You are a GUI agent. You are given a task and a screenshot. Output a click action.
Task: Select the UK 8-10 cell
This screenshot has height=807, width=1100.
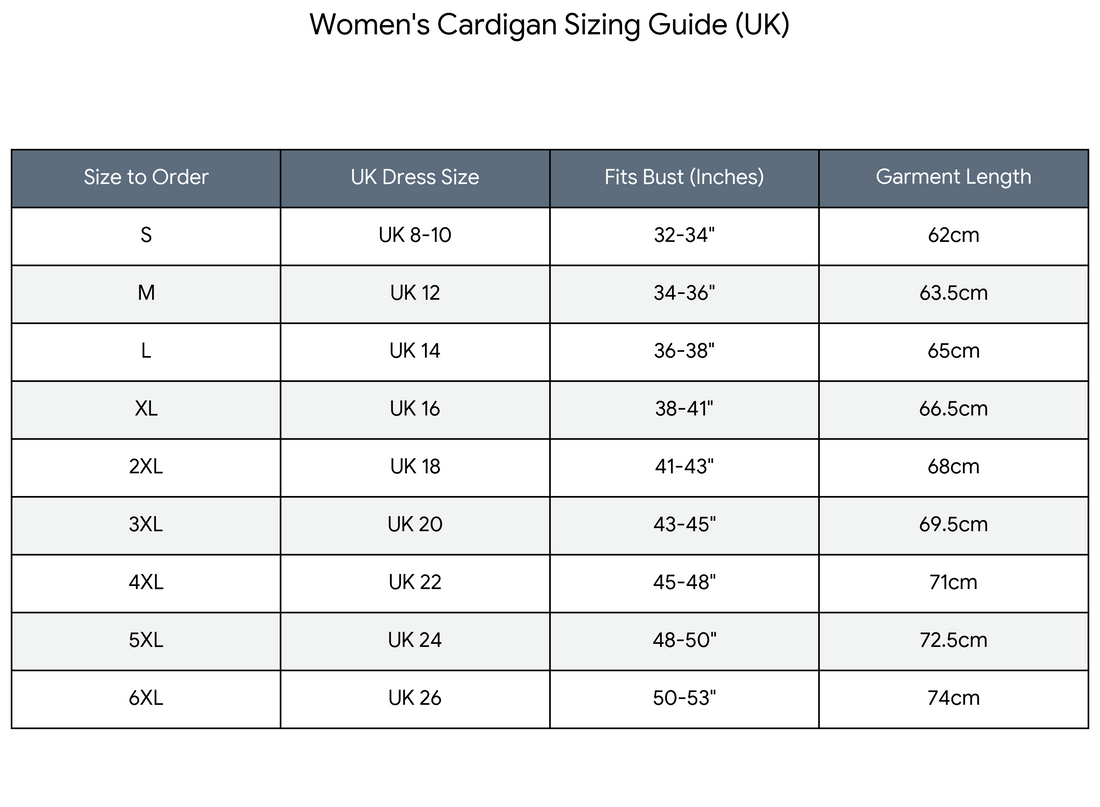(415, 236)
